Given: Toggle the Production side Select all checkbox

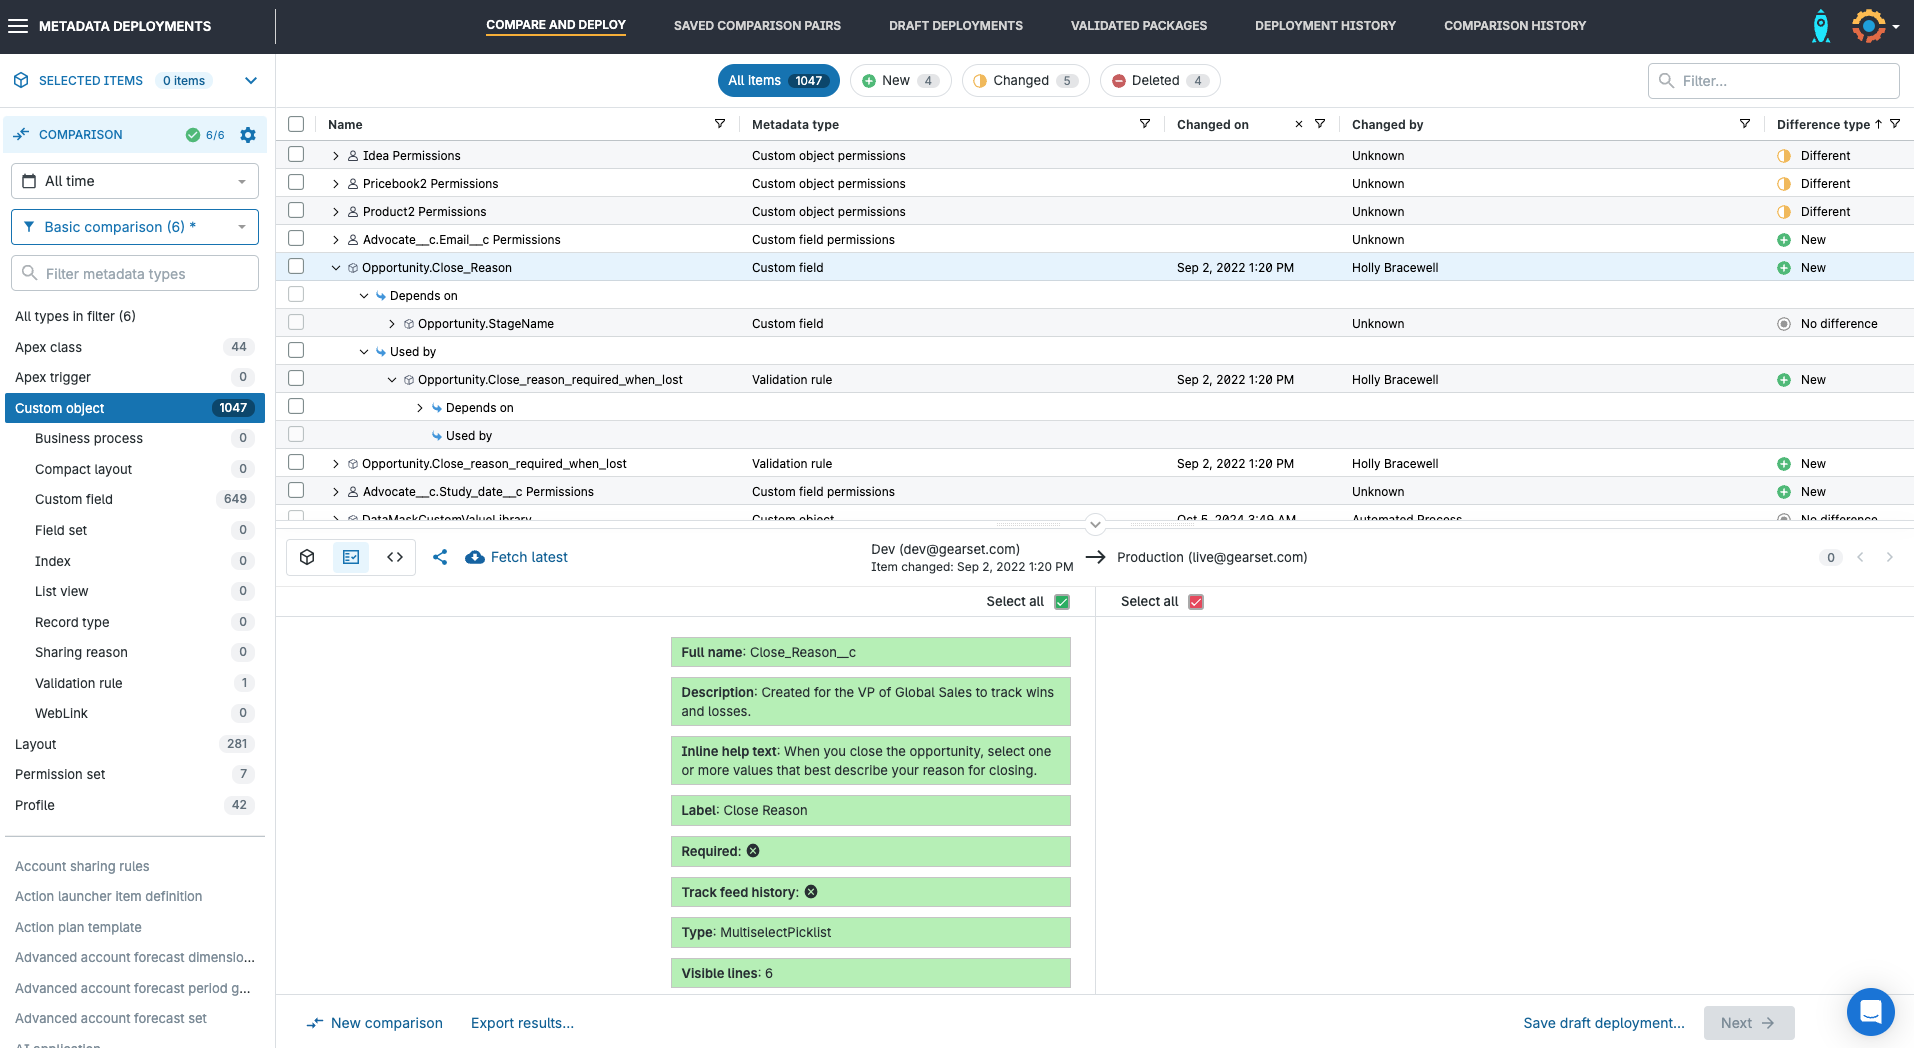Looking at the screenshot, I should click(1196, 602).
